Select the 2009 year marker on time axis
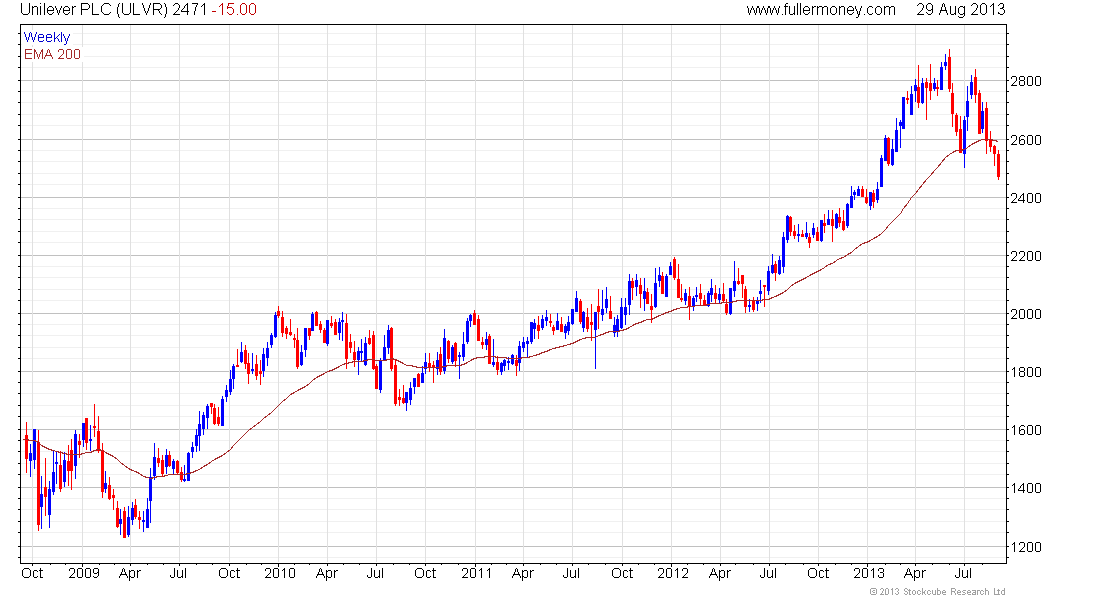The image size is (1100, 600). [83, 573]
